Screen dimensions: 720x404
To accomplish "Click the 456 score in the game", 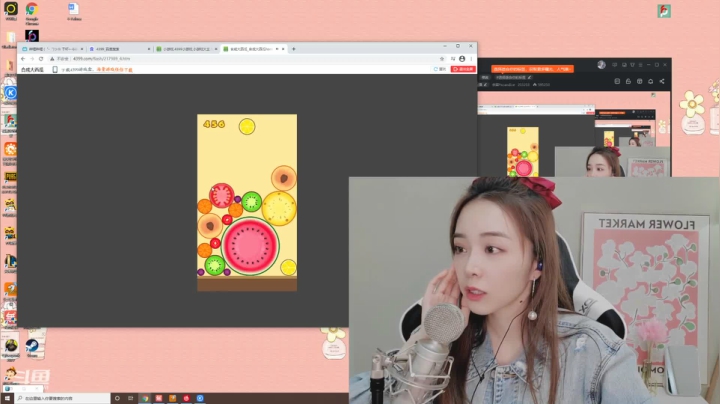I will (214, 124).
